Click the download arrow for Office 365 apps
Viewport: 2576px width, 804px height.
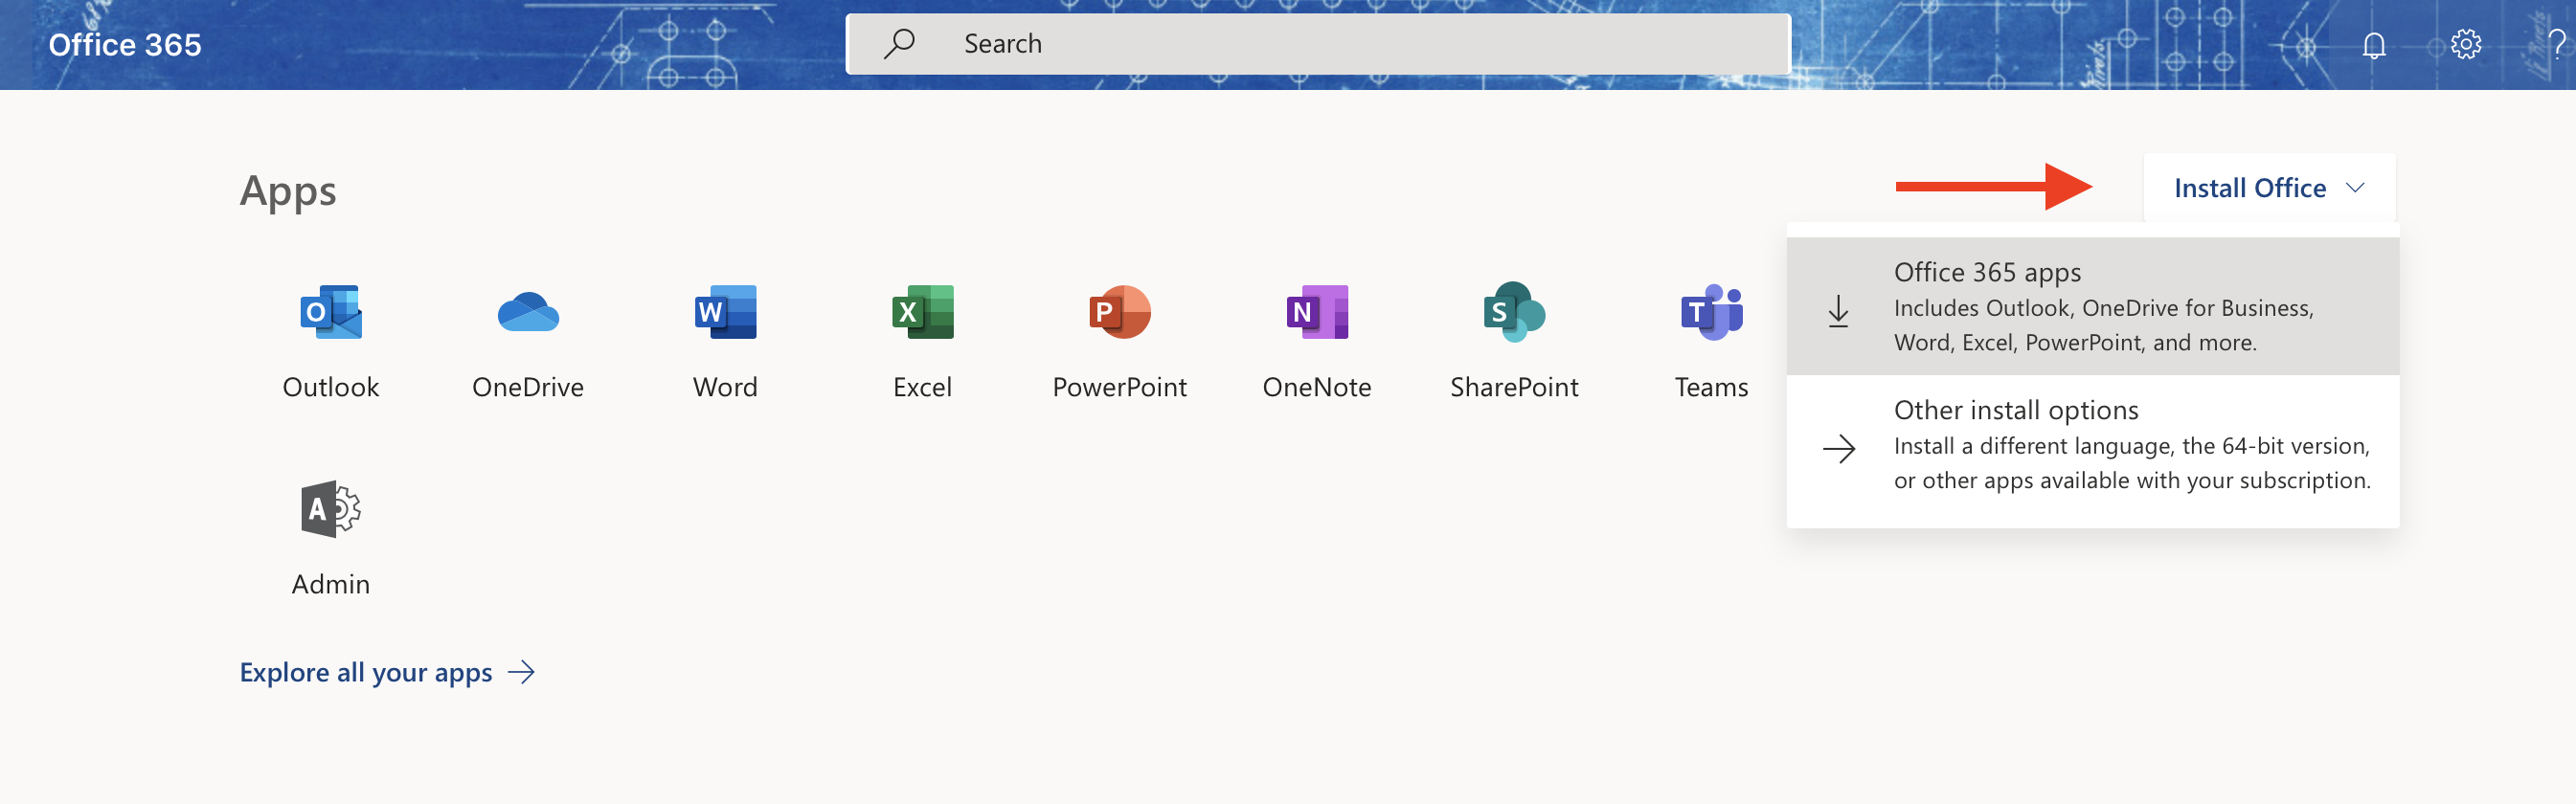pyautogui.click(x=1838, y=311)
